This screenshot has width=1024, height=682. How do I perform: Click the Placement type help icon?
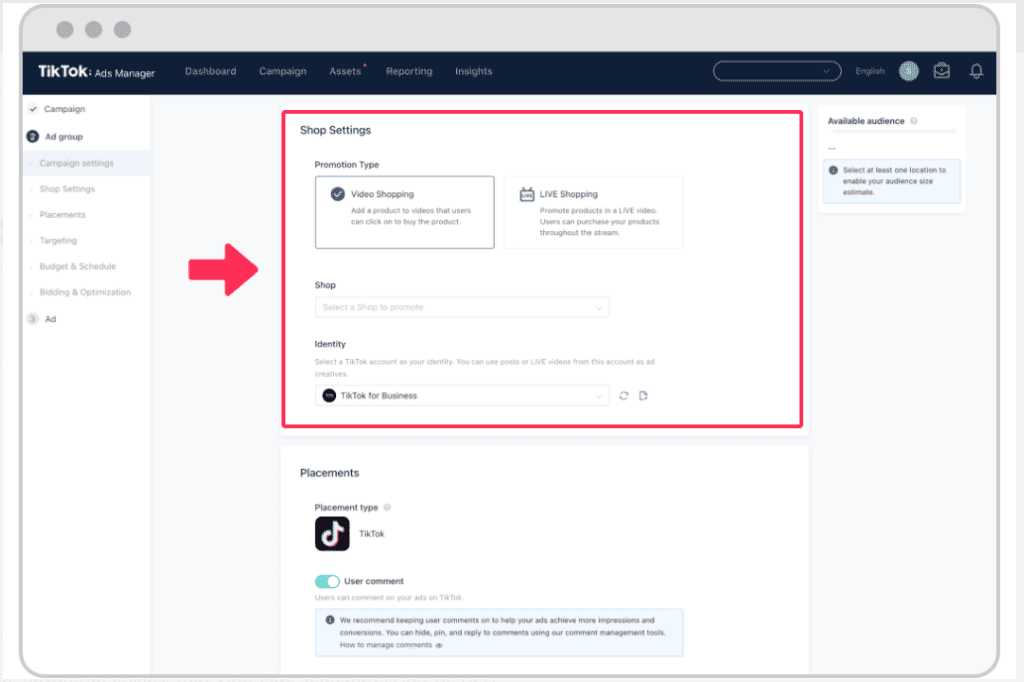point(387,508)
